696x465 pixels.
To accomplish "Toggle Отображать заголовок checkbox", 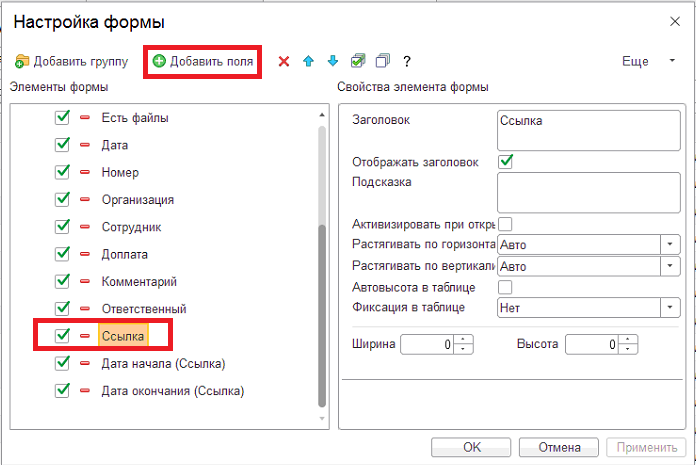I will (x=506, y=162).
